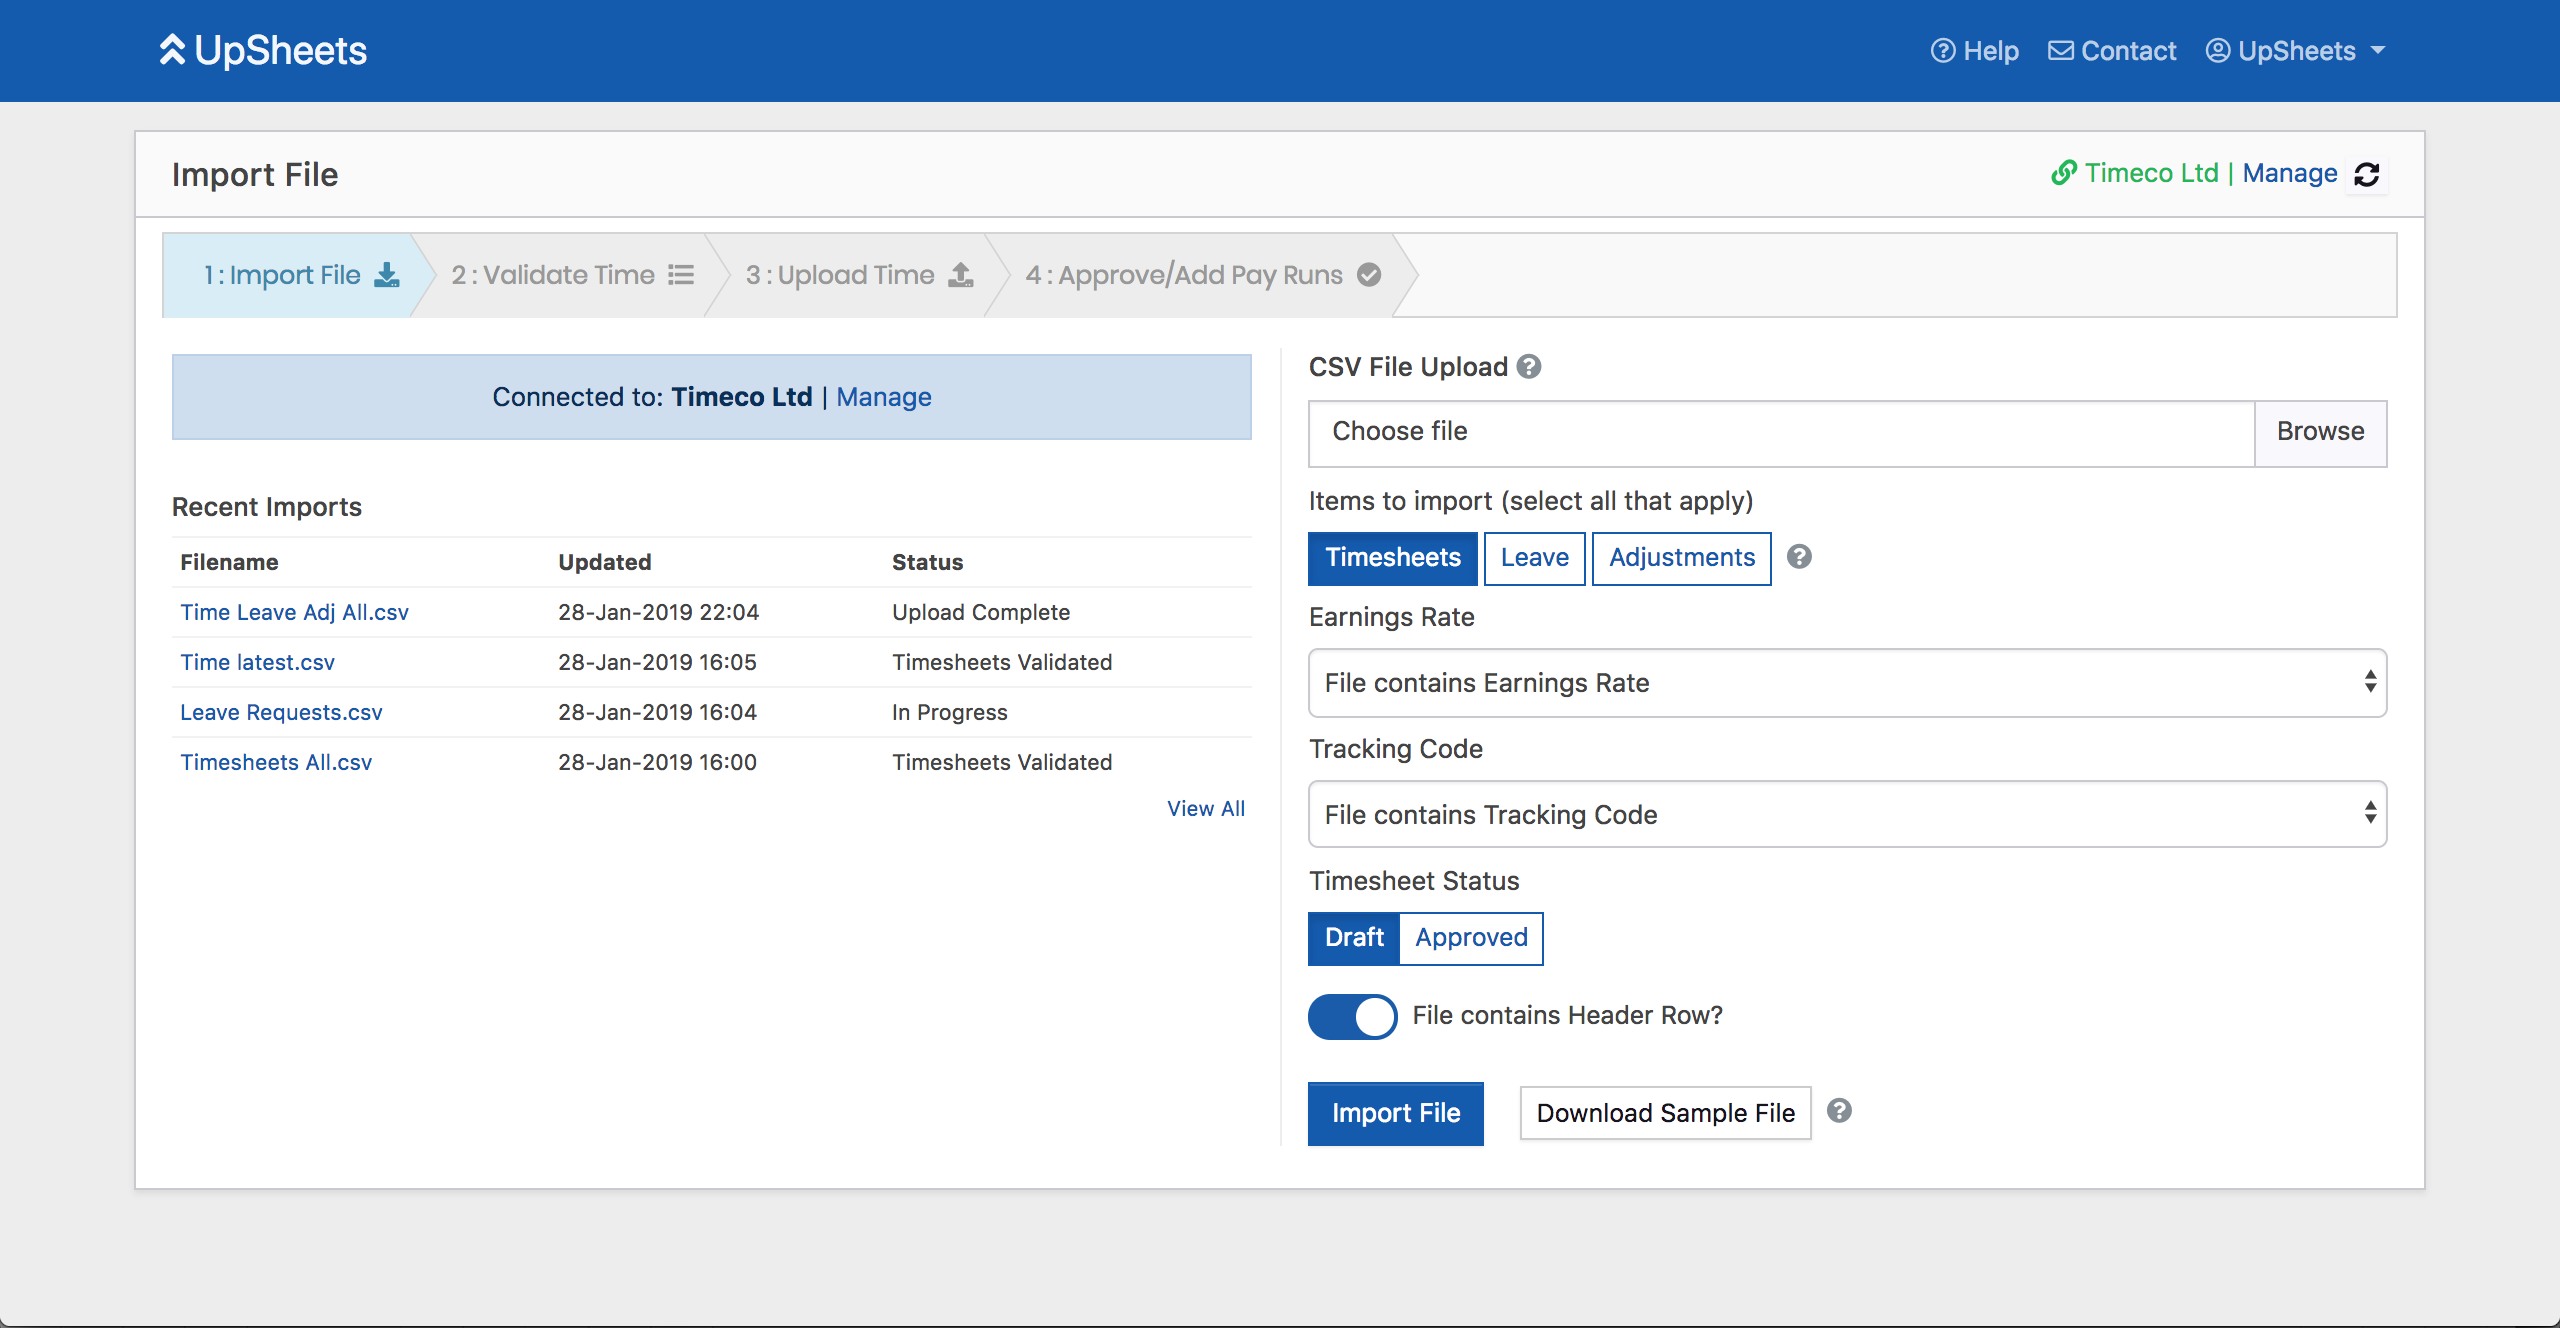Expand the Earnings Rate dropdown
2560x1328 pixels.
(x=1847, y=683)
